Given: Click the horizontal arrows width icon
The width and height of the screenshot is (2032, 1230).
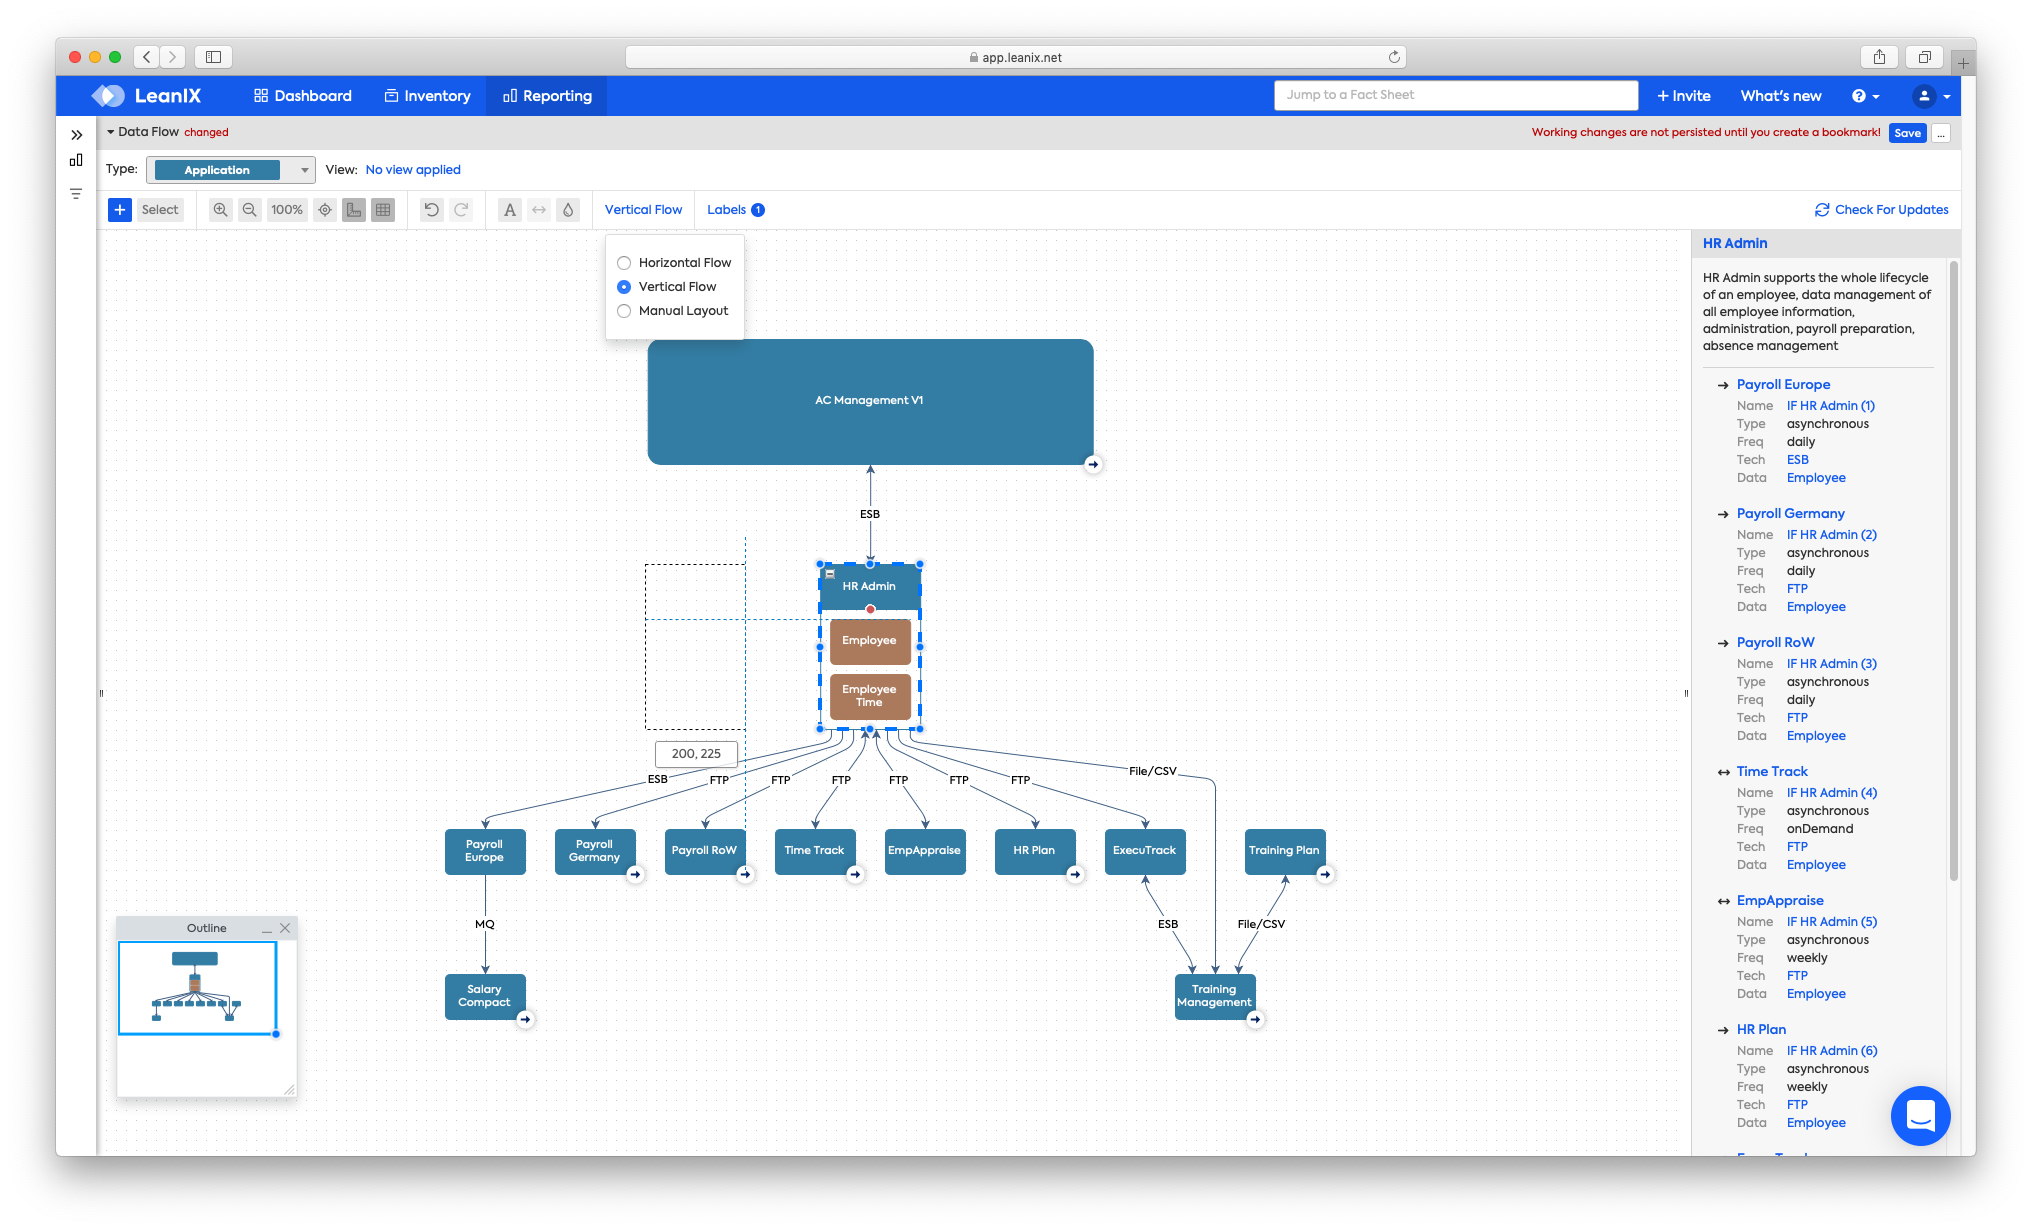Looking at the screenshot, I should [x=539, y=210].
